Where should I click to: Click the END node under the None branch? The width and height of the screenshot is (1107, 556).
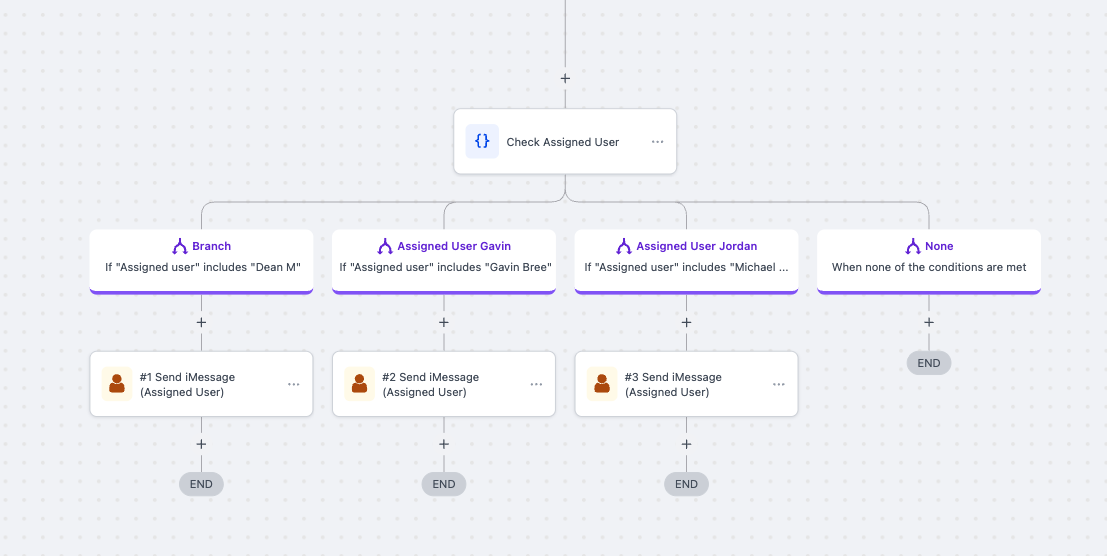[929, 363]
